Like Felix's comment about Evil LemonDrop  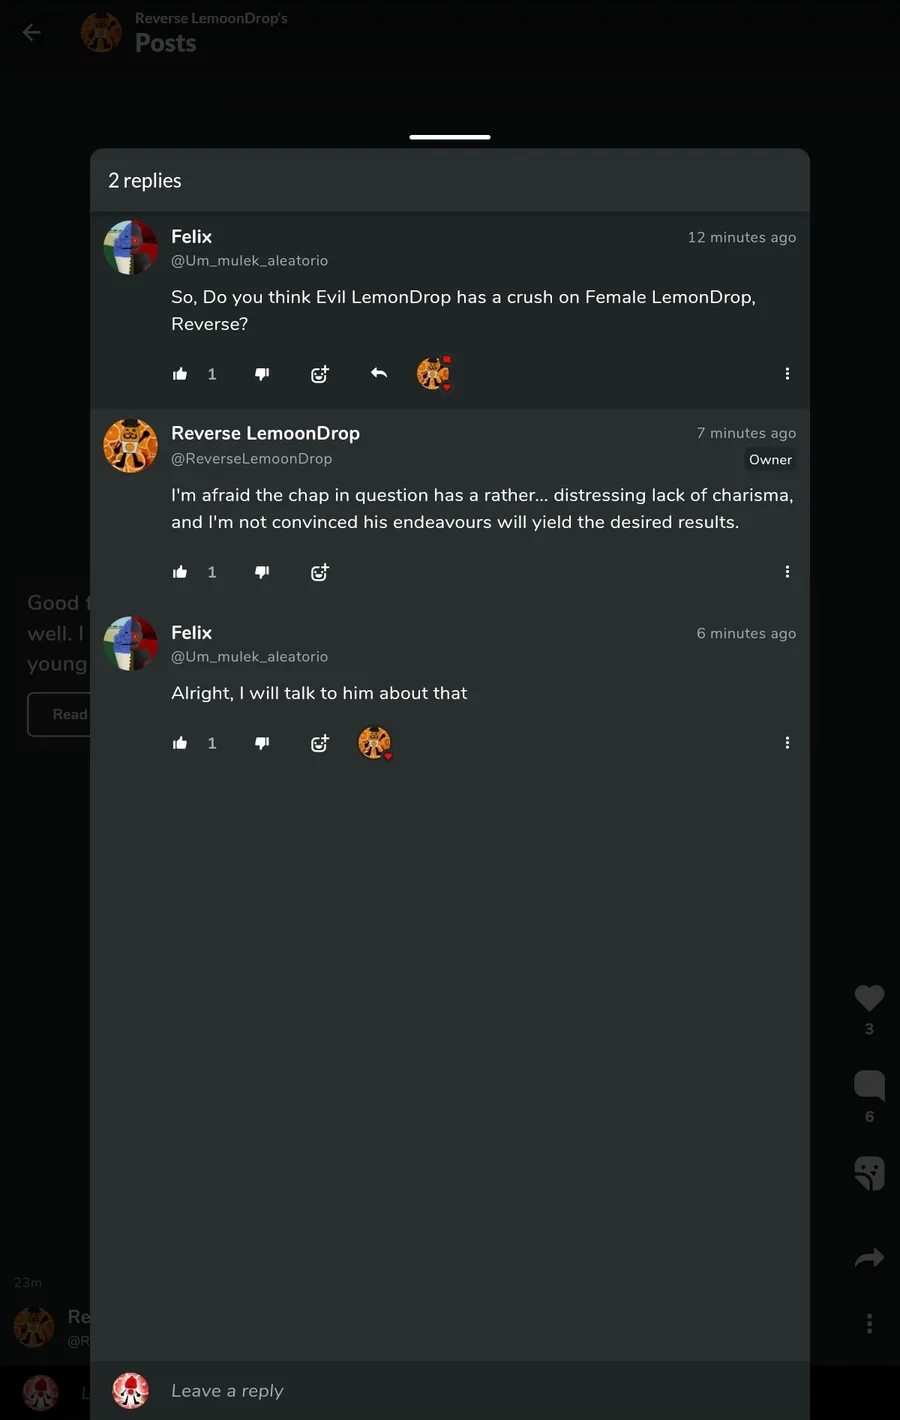(180, 374)
